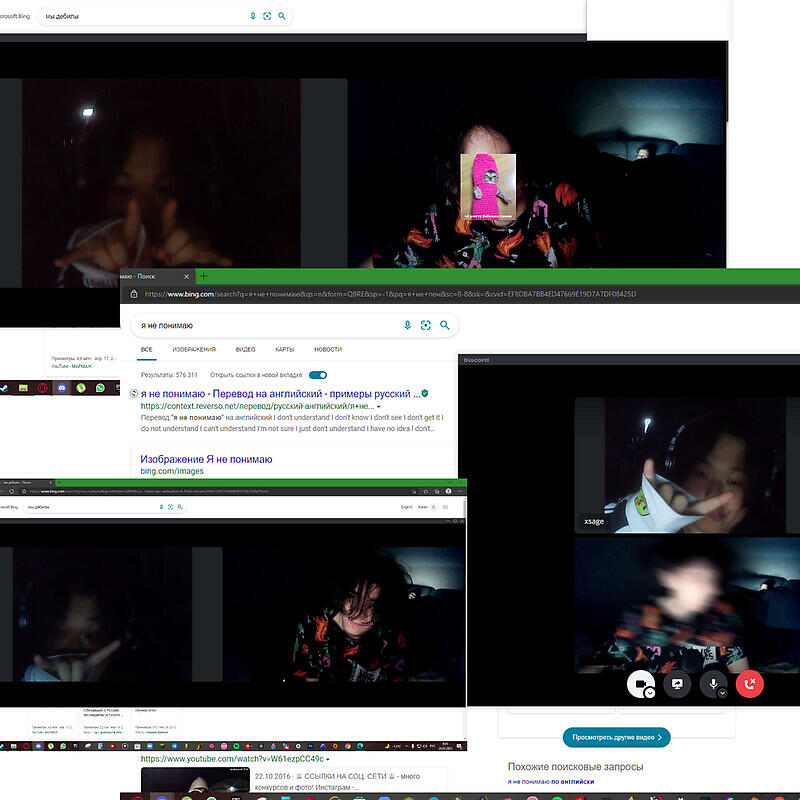The height and width of the screenshot is (800, 800).
Task: Expand microphone options arrow in Discord
Action: tap(723, 692)
